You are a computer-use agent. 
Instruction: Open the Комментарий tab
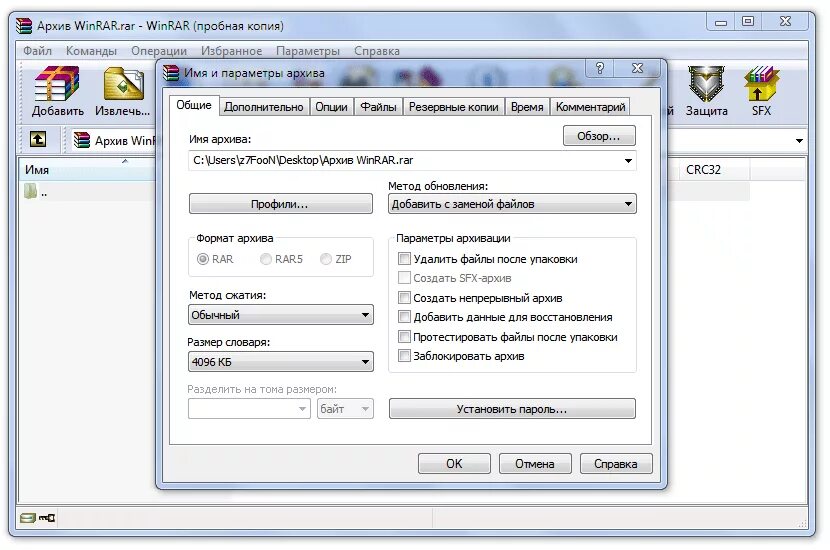click(590, 107)
